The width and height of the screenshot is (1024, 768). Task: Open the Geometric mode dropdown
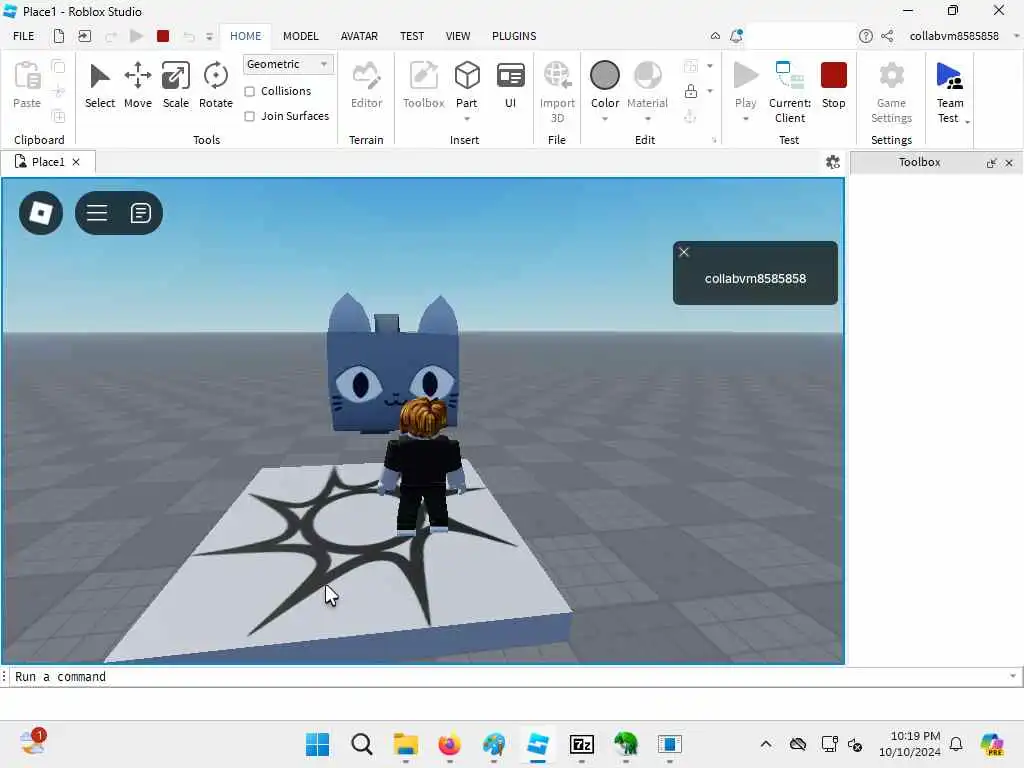point(288,64)
